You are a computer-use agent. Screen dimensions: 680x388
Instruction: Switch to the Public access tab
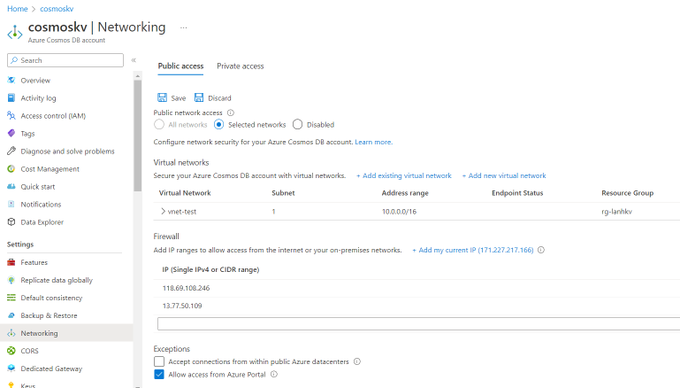tap(180, 66)
